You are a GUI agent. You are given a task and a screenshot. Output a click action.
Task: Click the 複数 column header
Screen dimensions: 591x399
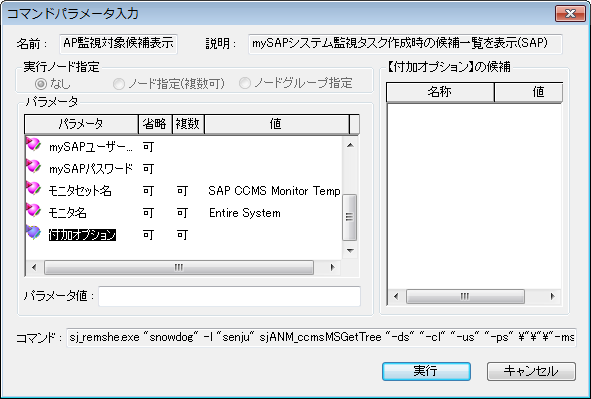[188, 124]
